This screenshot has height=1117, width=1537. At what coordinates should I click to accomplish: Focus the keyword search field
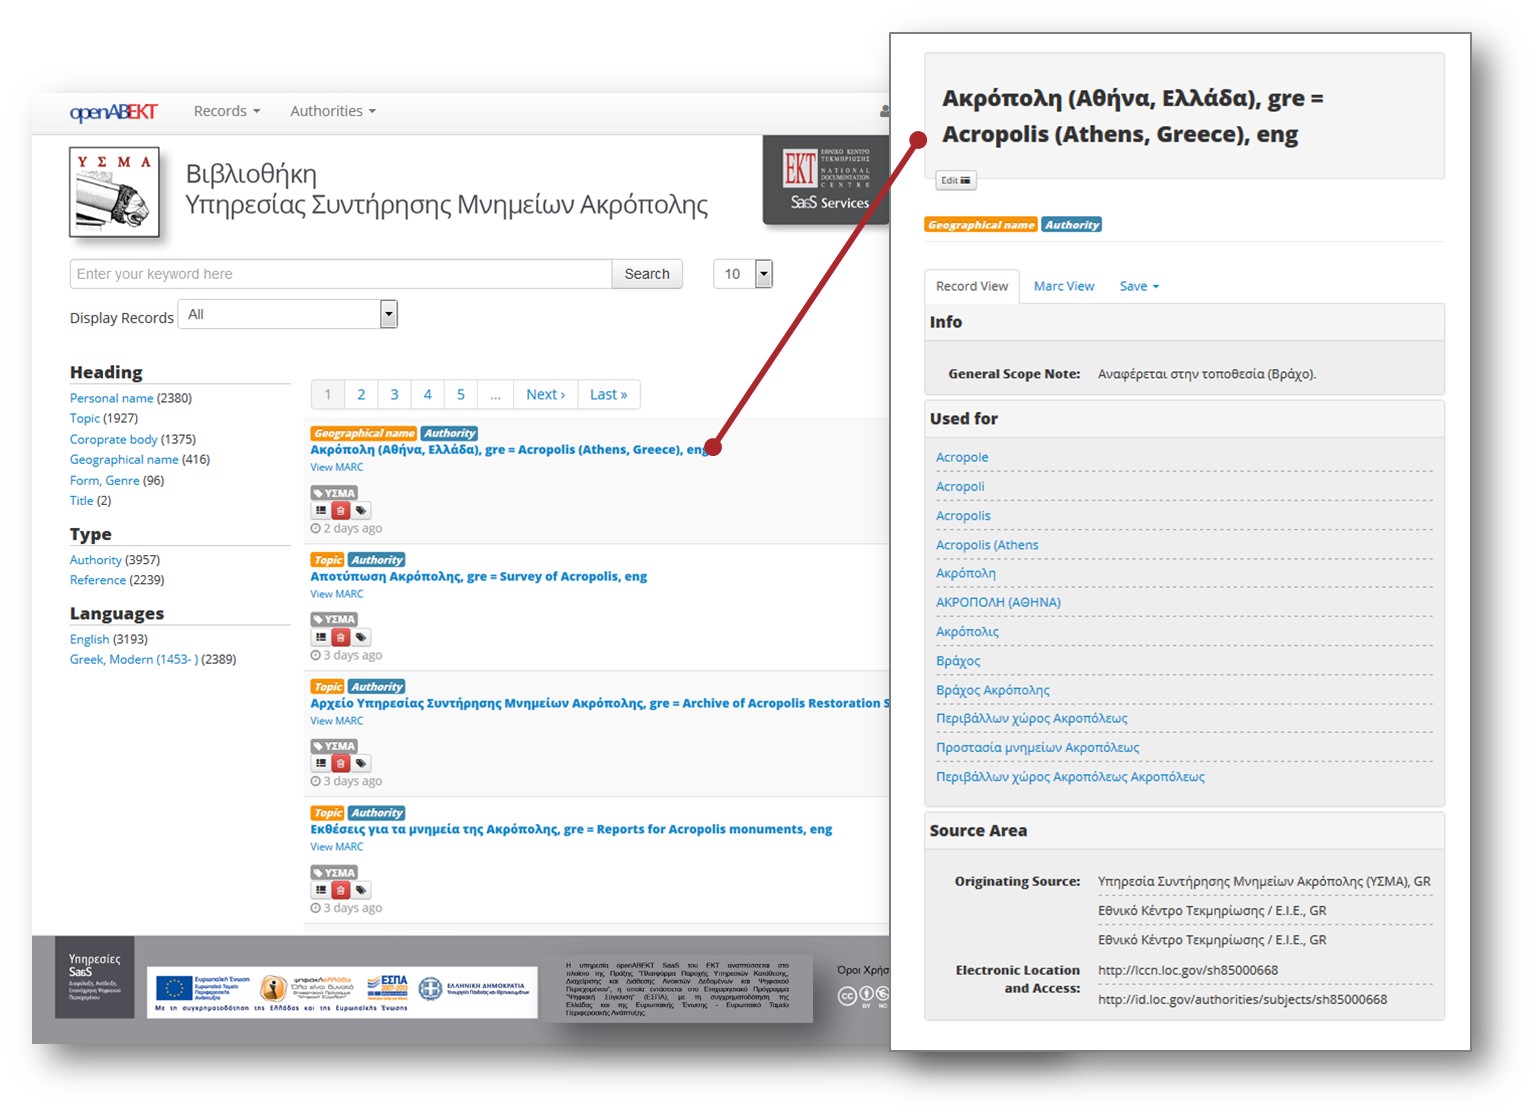coord(341,274)
